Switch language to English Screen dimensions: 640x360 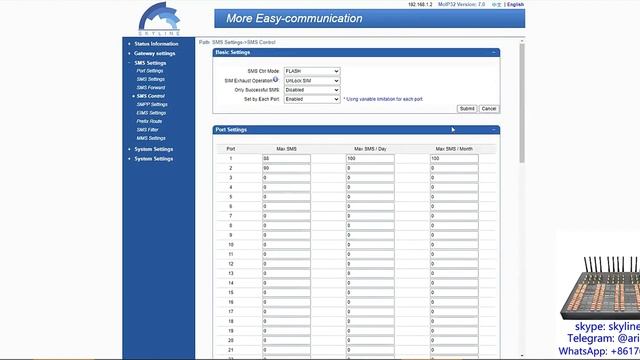pyautogui.click(x=516, y=4)
